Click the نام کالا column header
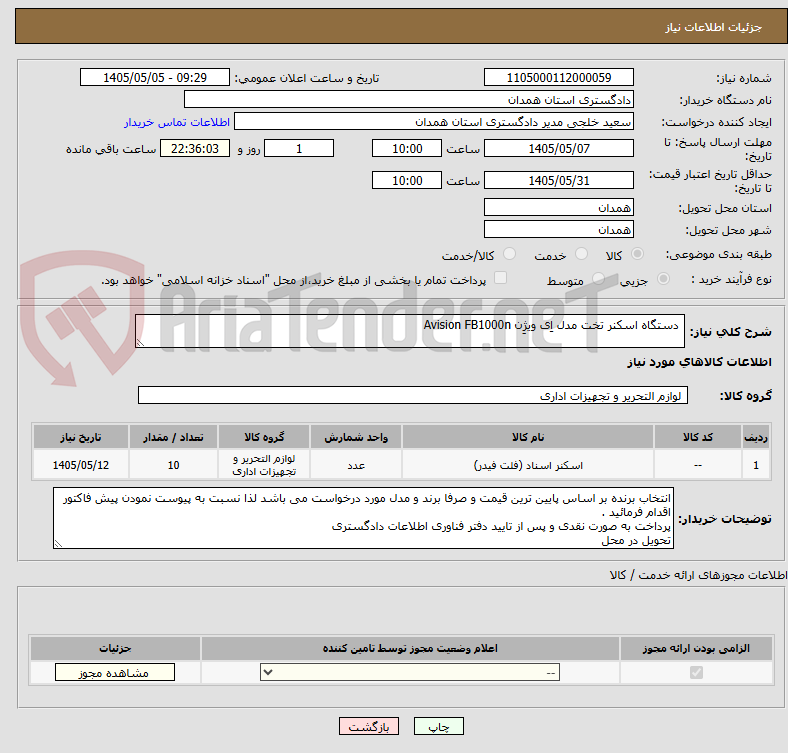This screenshot has height=753, width=788. [x=528, y=437]
